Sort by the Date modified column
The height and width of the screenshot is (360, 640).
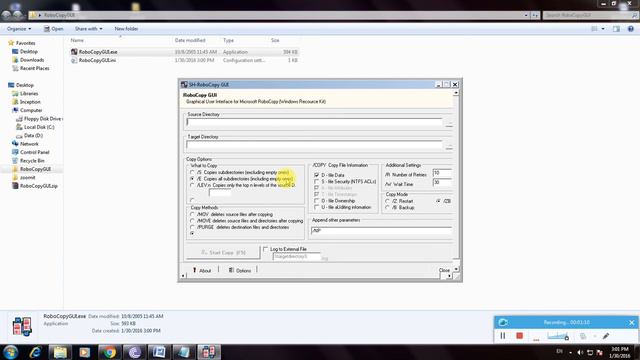(x=190, y=40)
